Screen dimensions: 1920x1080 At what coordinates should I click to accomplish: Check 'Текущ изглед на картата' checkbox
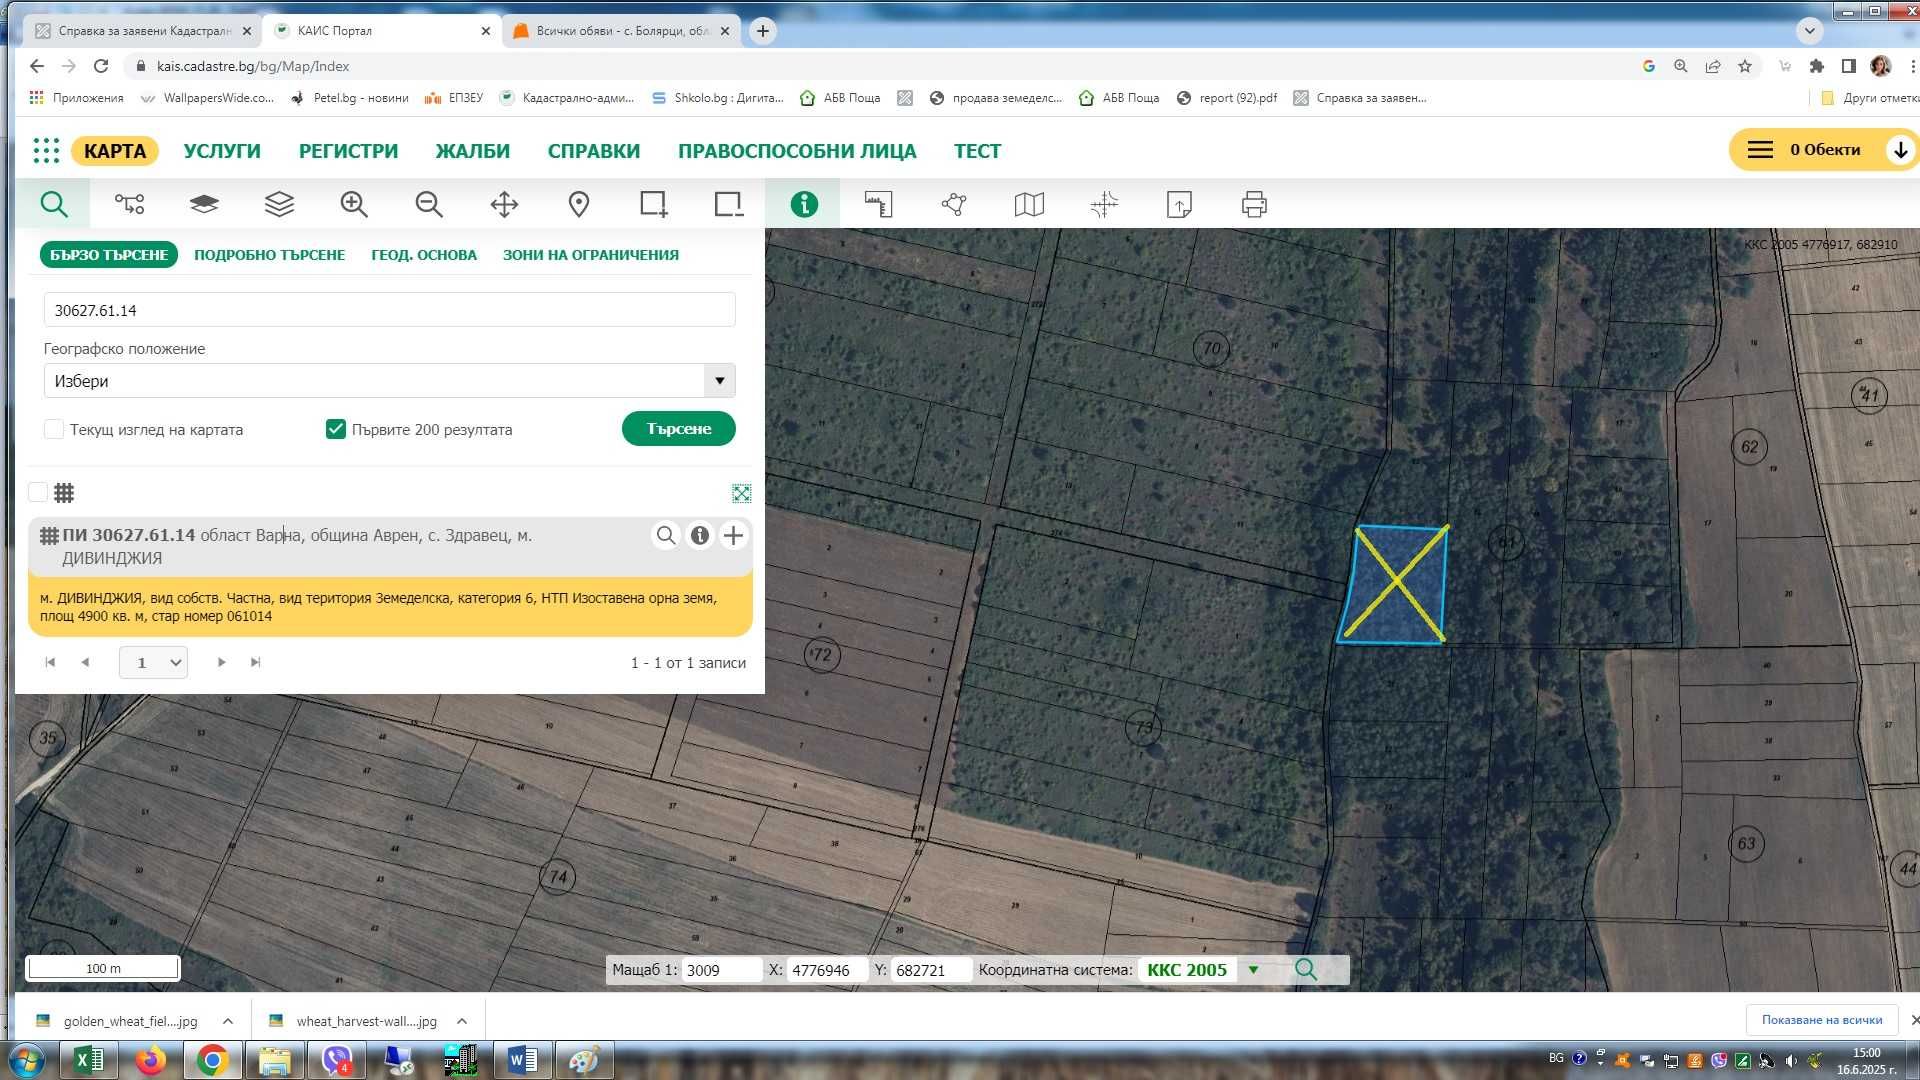point(54,429)
